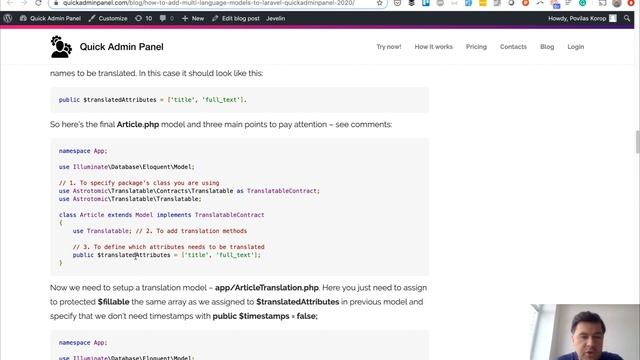Click the bold $translatedAttributes in paragraph
640x360 pixels.
coord(298,302)
